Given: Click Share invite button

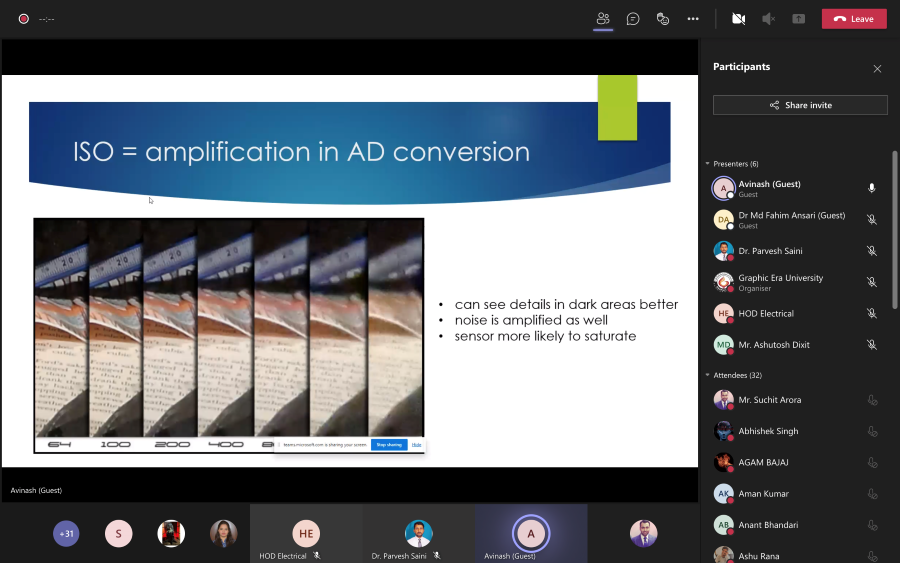Looking at the screenshot, I should tap(800, 105).
